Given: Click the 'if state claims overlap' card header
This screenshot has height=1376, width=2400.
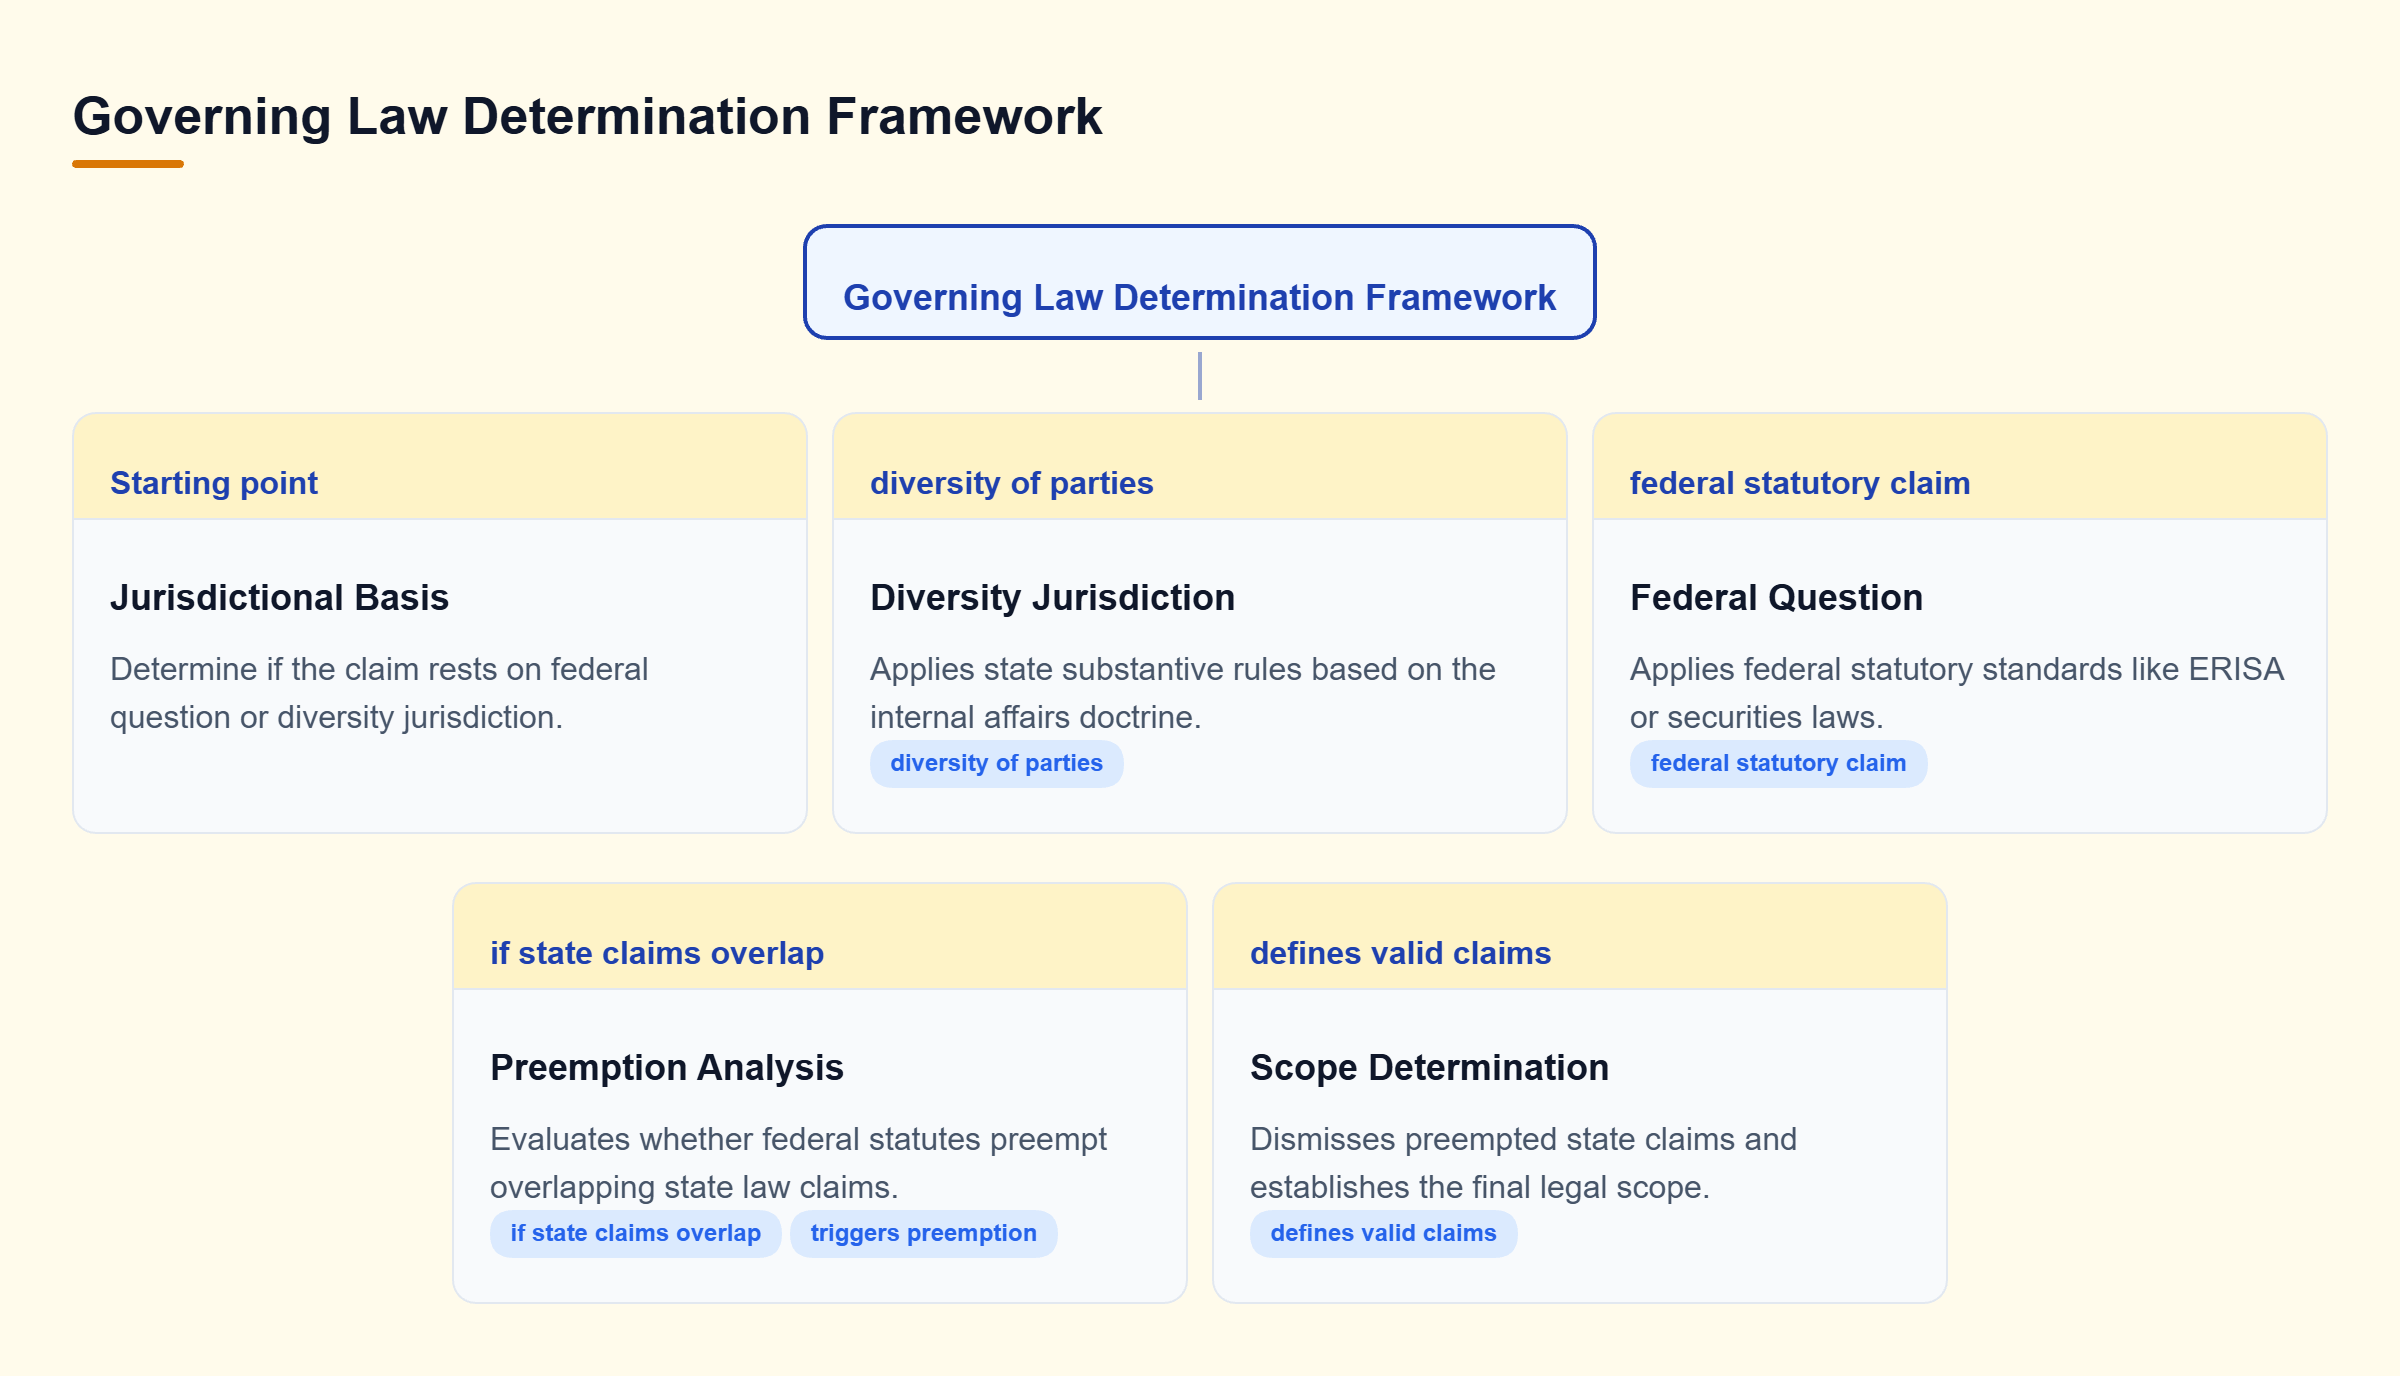Looking at the screenshot, I should (x=820, y=937).
